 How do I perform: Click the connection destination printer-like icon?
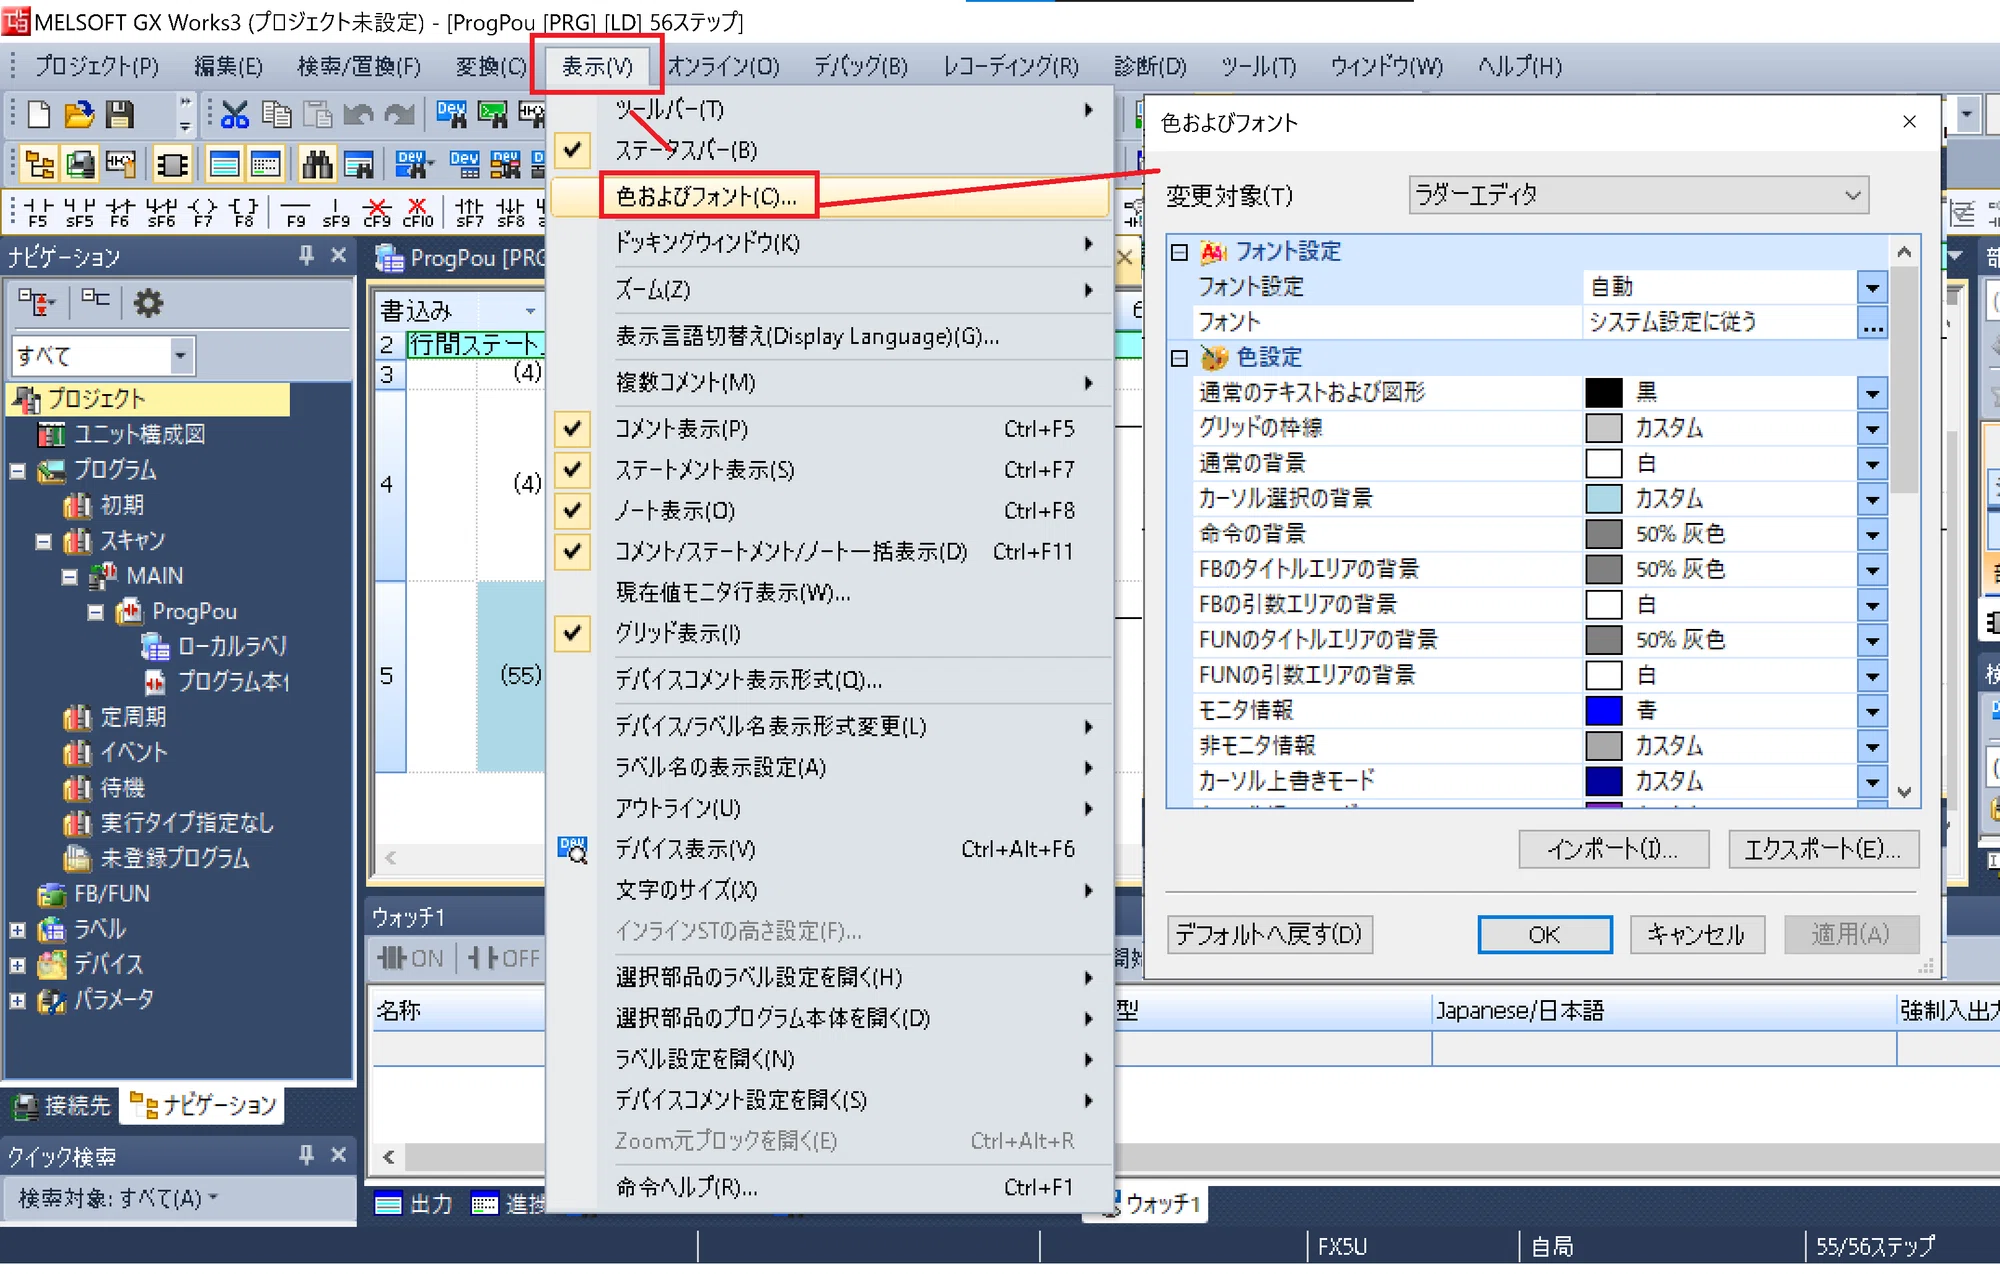point(80,164)
